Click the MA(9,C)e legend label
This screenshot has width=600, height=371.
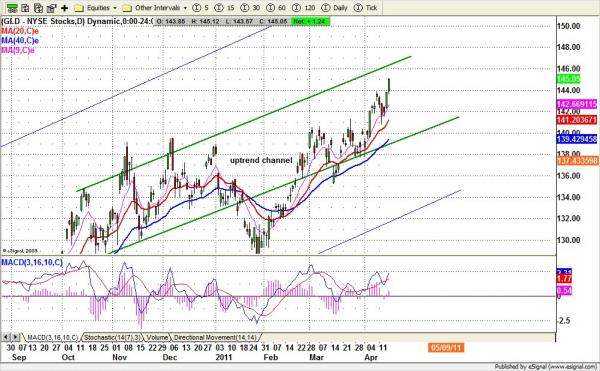pos(18,50)
